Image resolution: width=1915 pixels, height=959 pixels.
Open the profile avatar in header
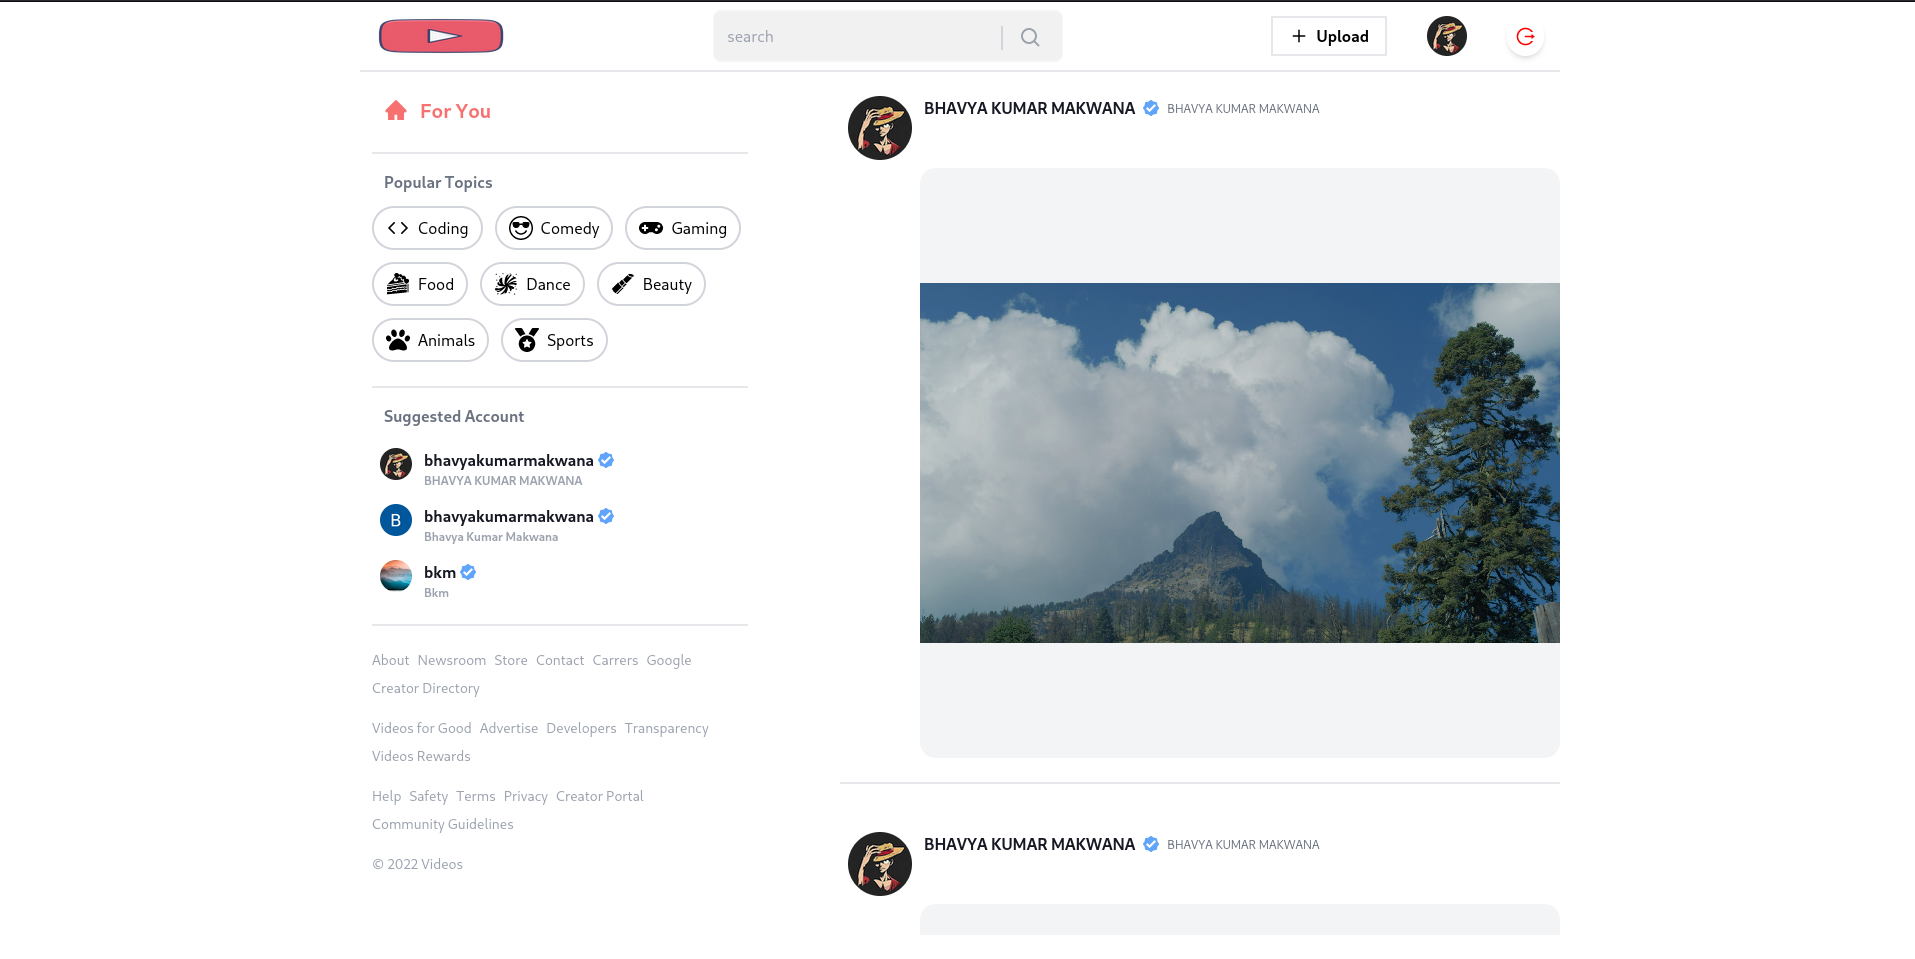click(x=1446, y=36)
